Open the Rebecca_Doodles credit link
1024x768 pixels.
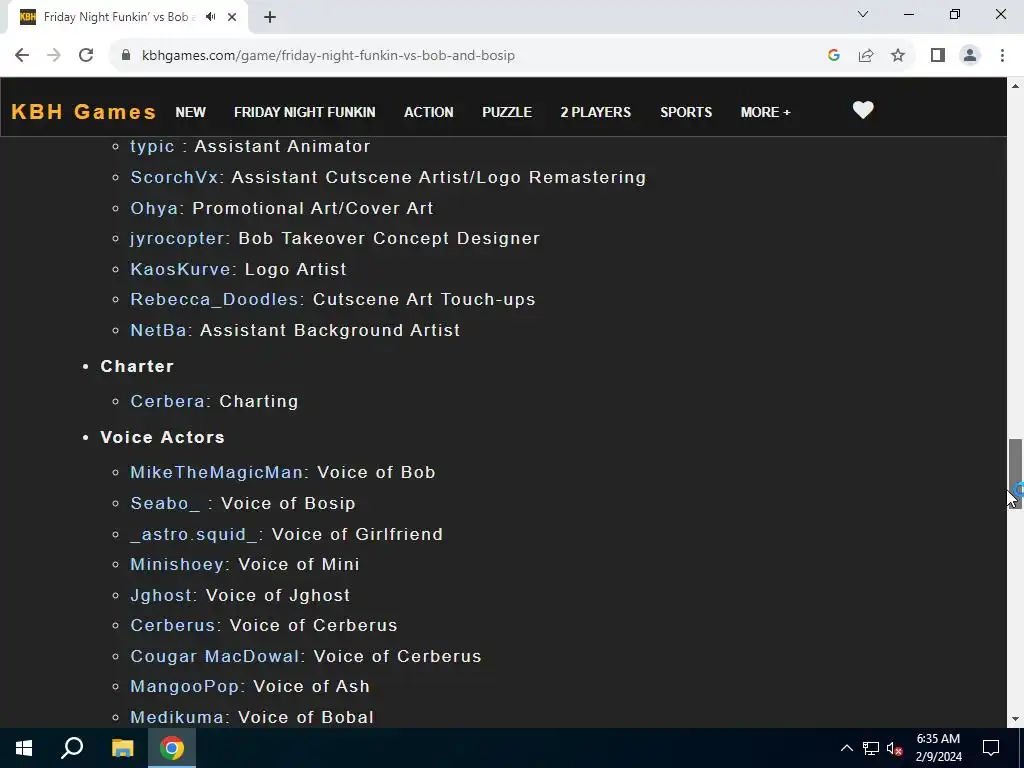215,300
